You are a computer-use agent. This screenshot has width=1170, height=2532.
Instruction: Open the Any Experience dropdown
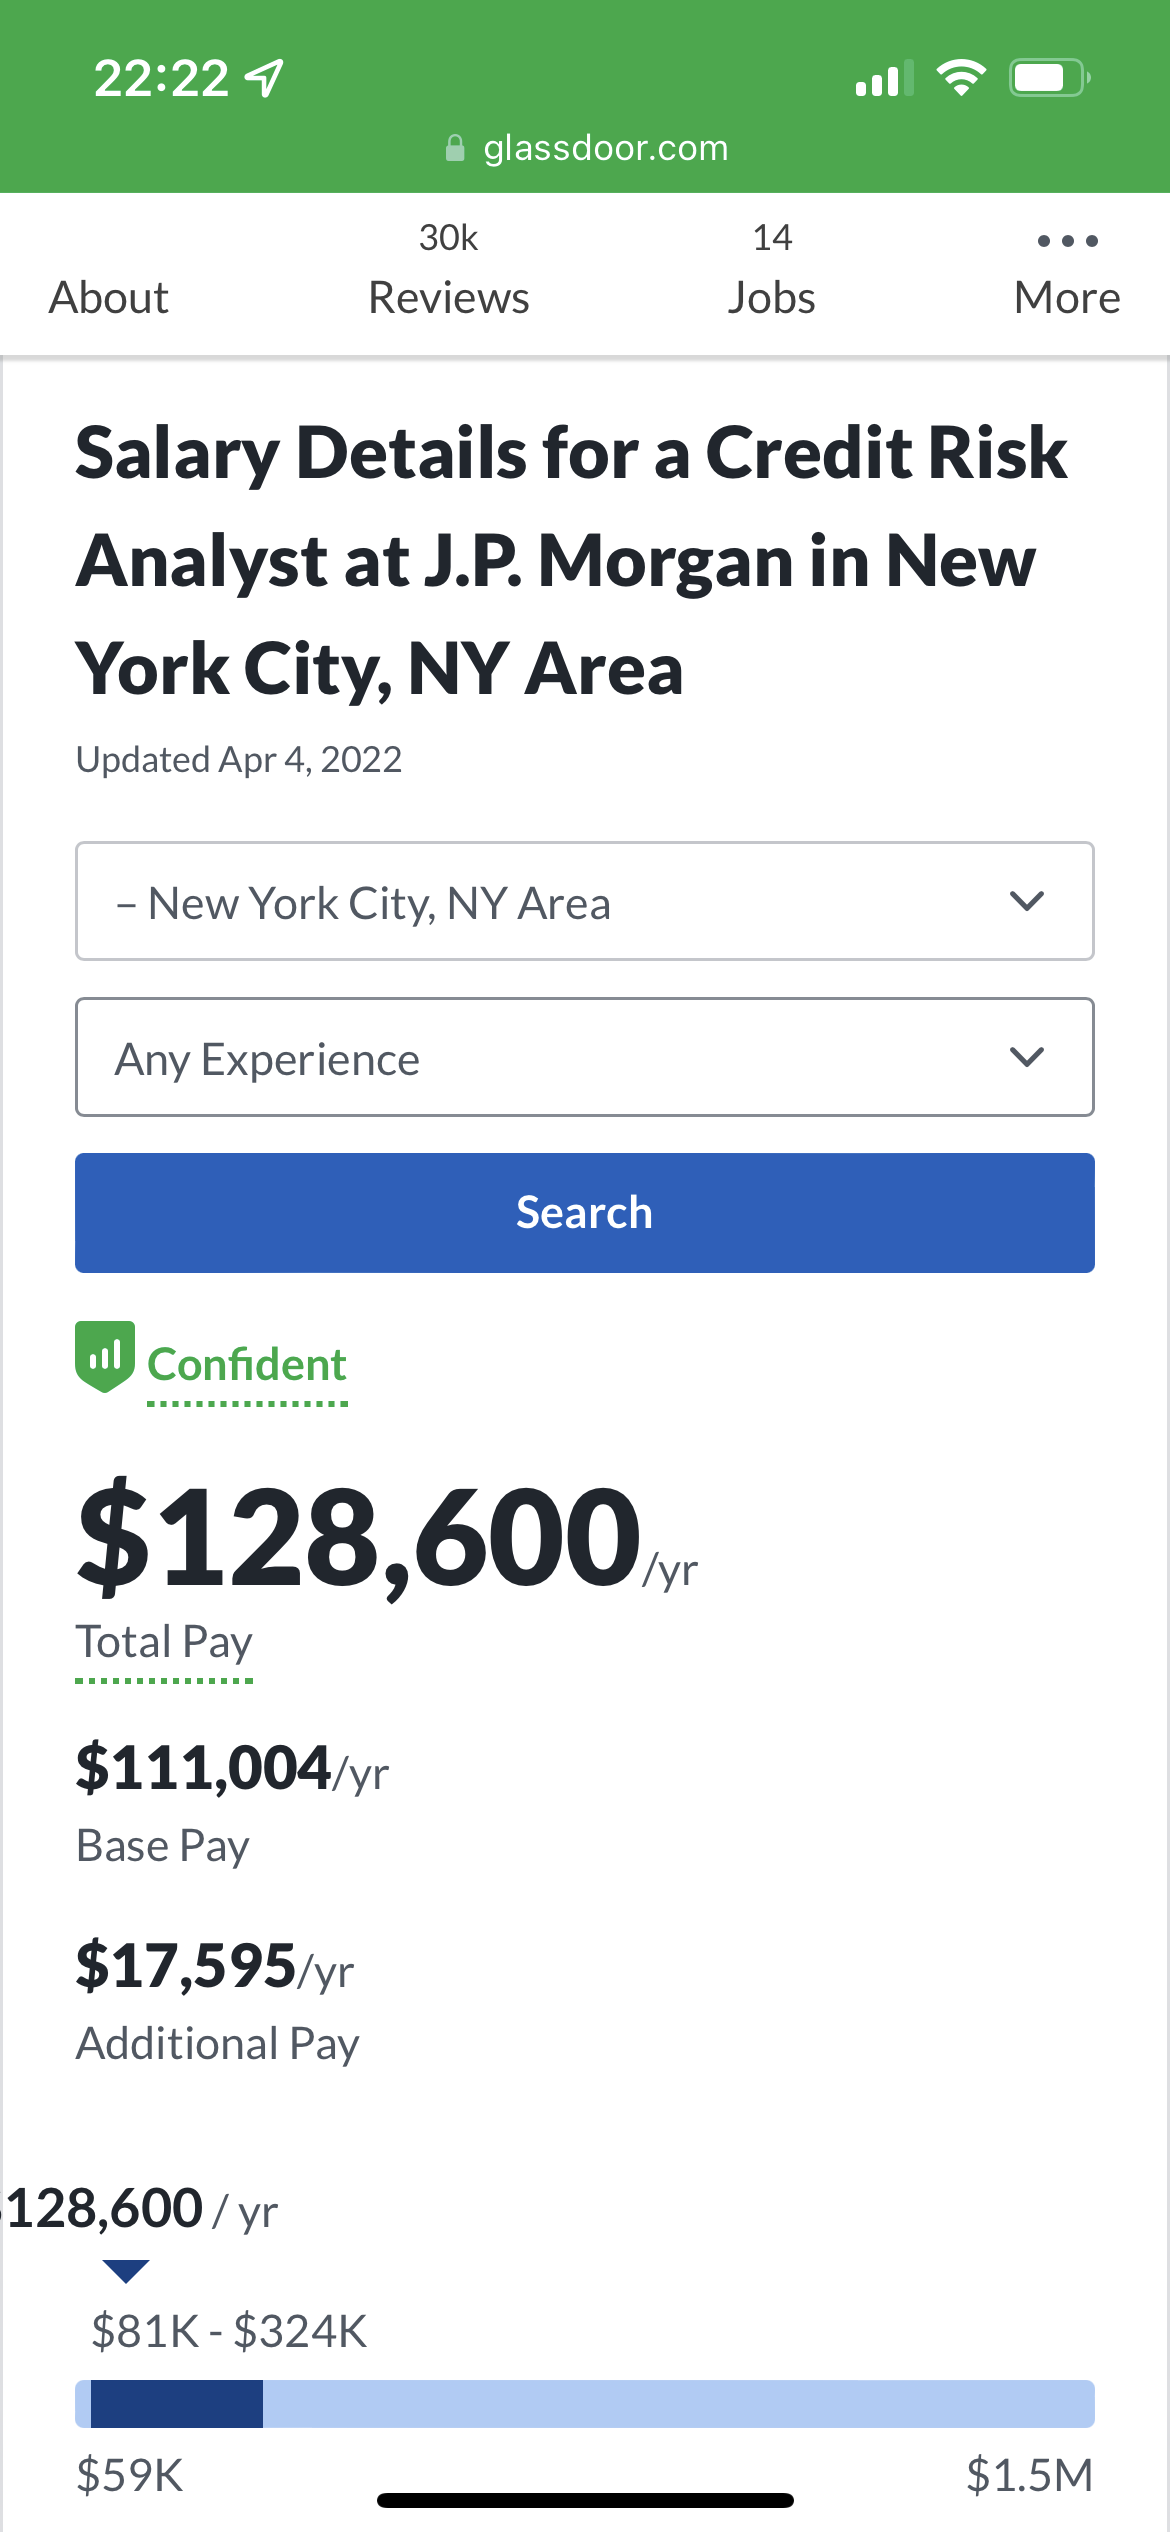[560, 1057]
